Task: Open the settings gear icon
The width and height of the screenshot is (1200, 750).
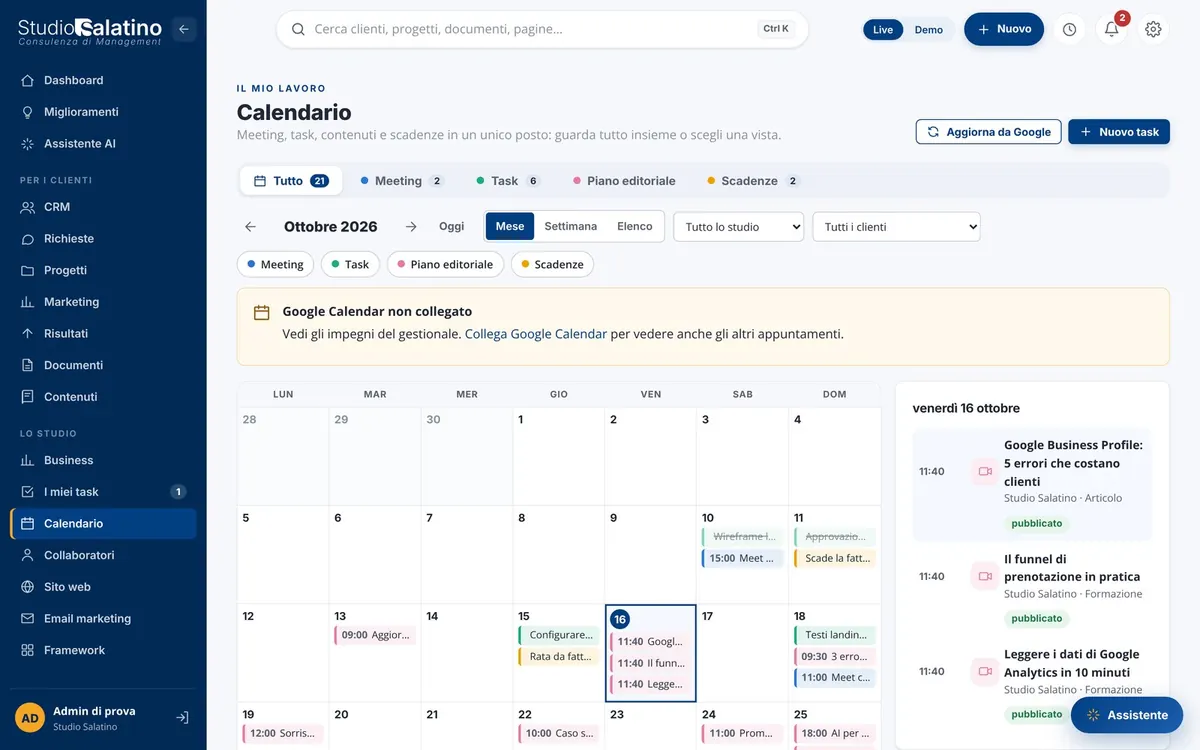Action: coord(1153,29)
